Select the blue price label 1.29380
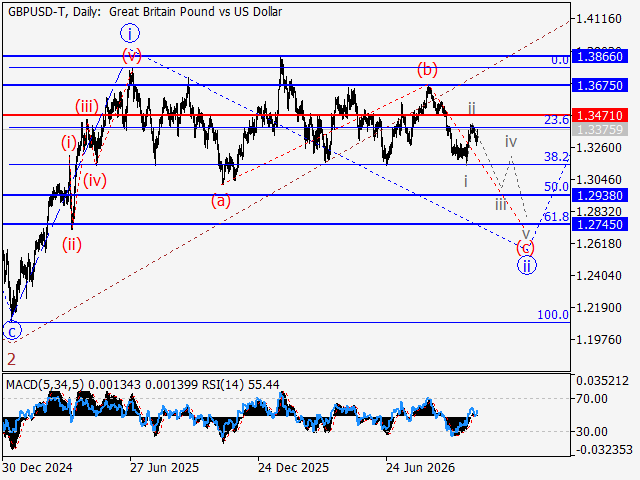 tap(600, 196)
